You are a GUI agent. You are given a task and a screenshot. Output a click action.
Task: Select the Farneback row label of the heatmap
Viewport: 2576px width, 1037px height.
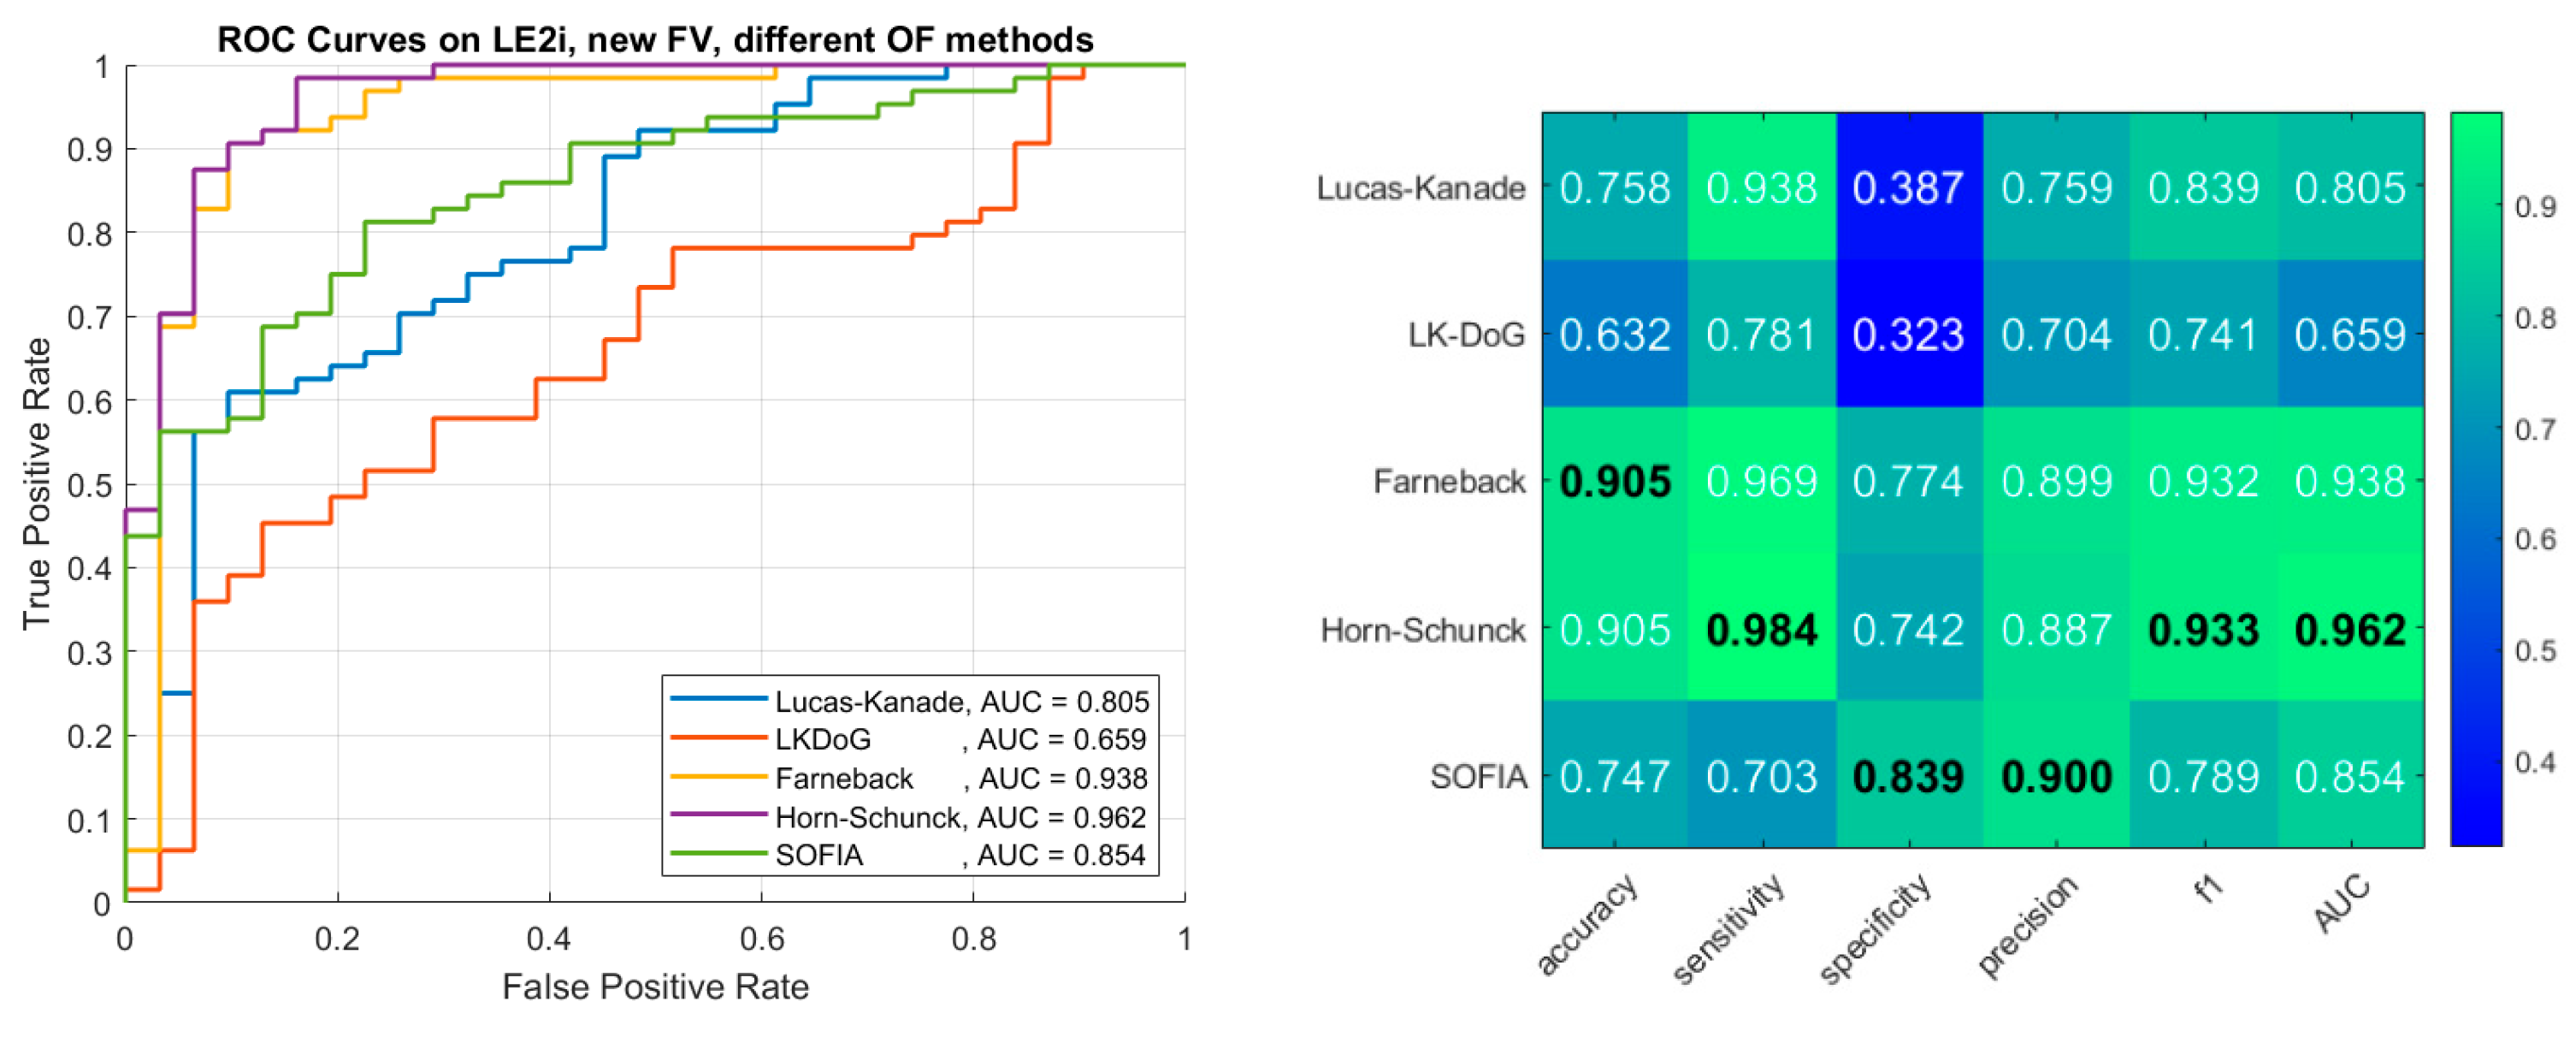pos(1449,482)
